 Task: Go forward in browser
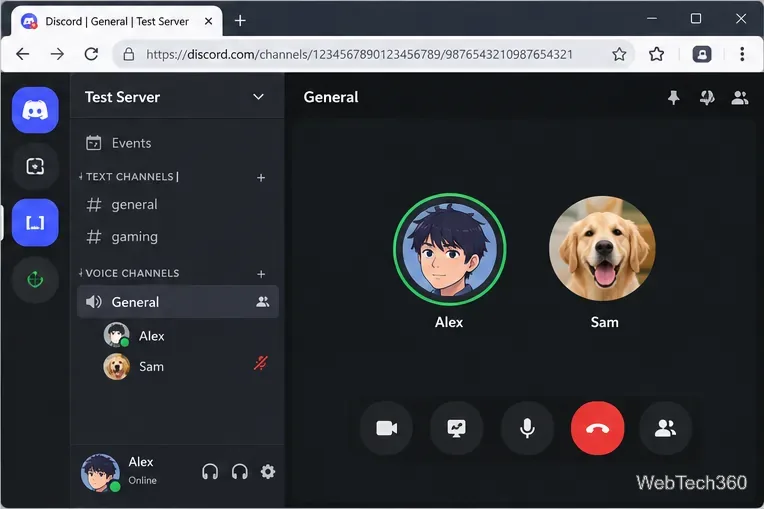click(57, 54)
